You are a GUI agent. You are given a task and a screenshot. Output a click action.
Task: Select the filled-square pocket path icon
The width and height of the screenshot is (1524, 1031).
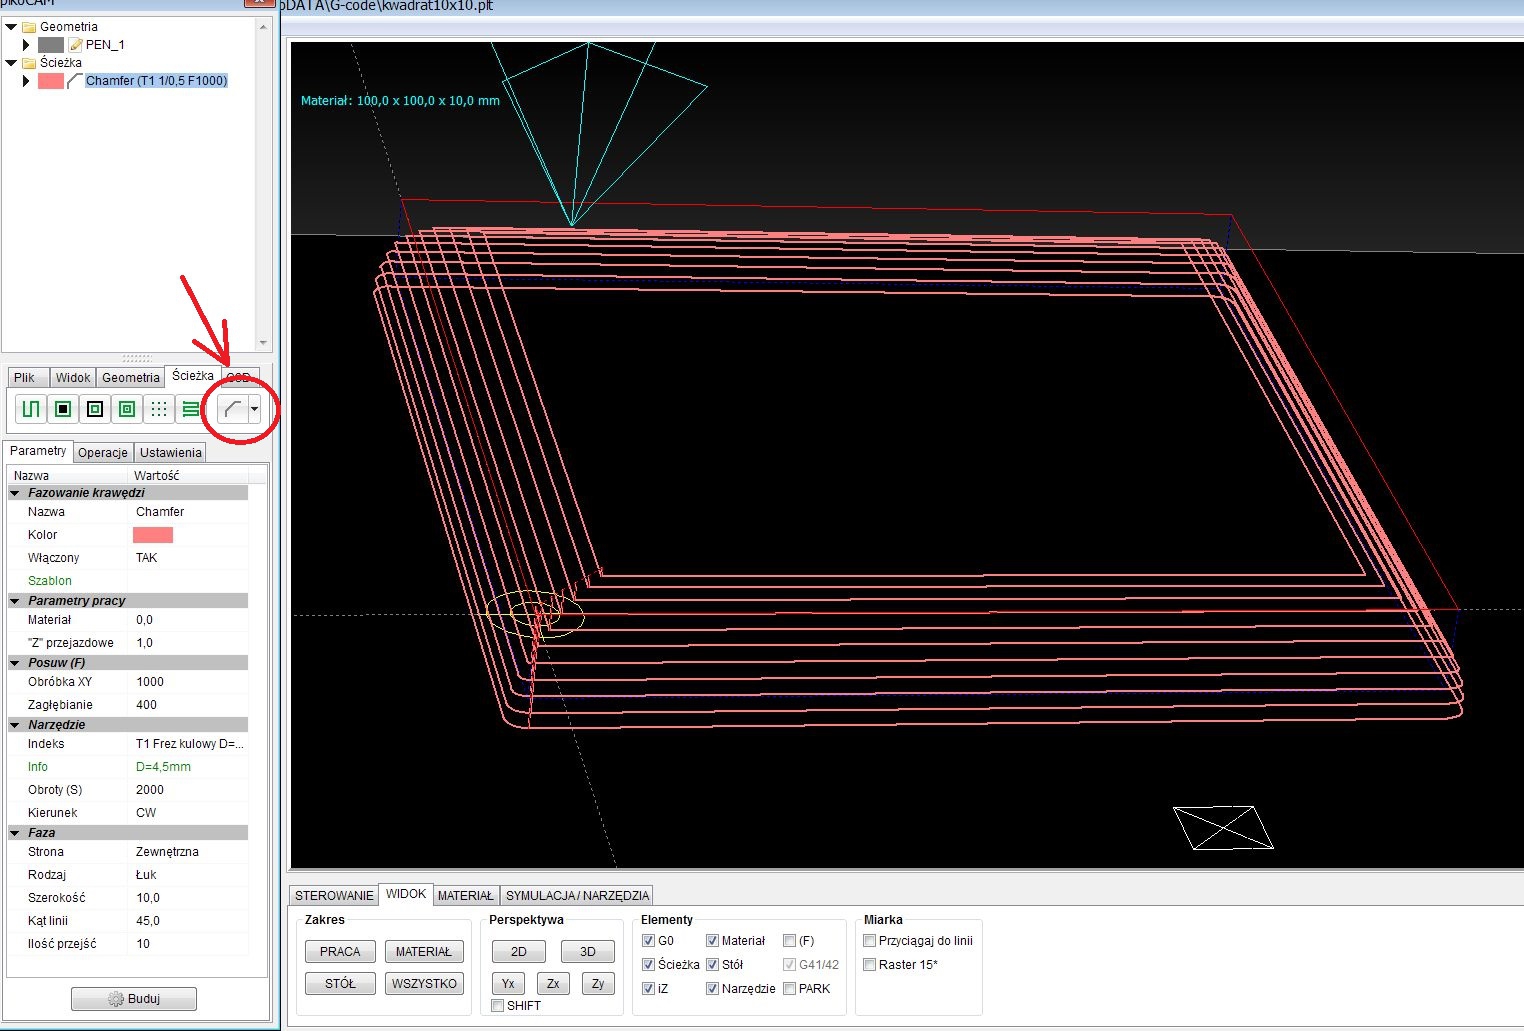coord(63,409)
